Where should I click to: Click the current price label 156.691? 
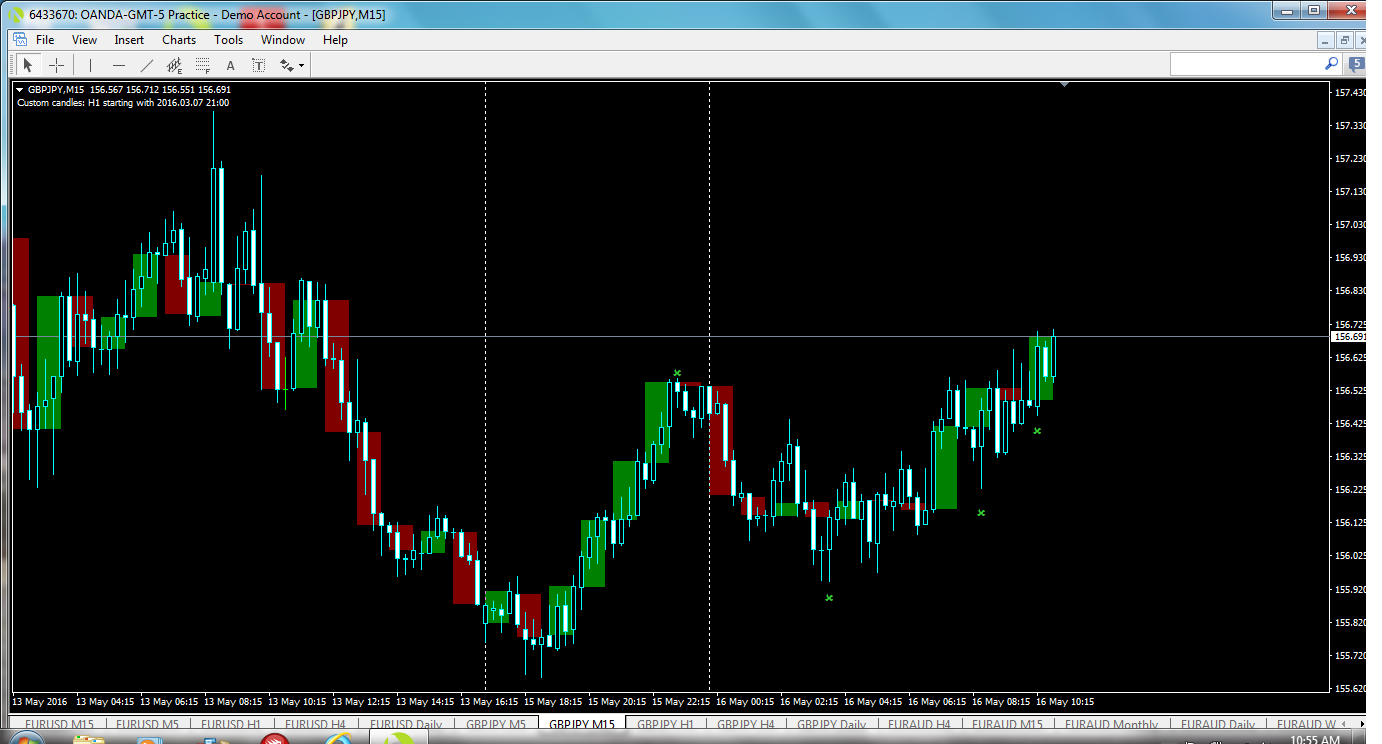tap(1349, 337)
